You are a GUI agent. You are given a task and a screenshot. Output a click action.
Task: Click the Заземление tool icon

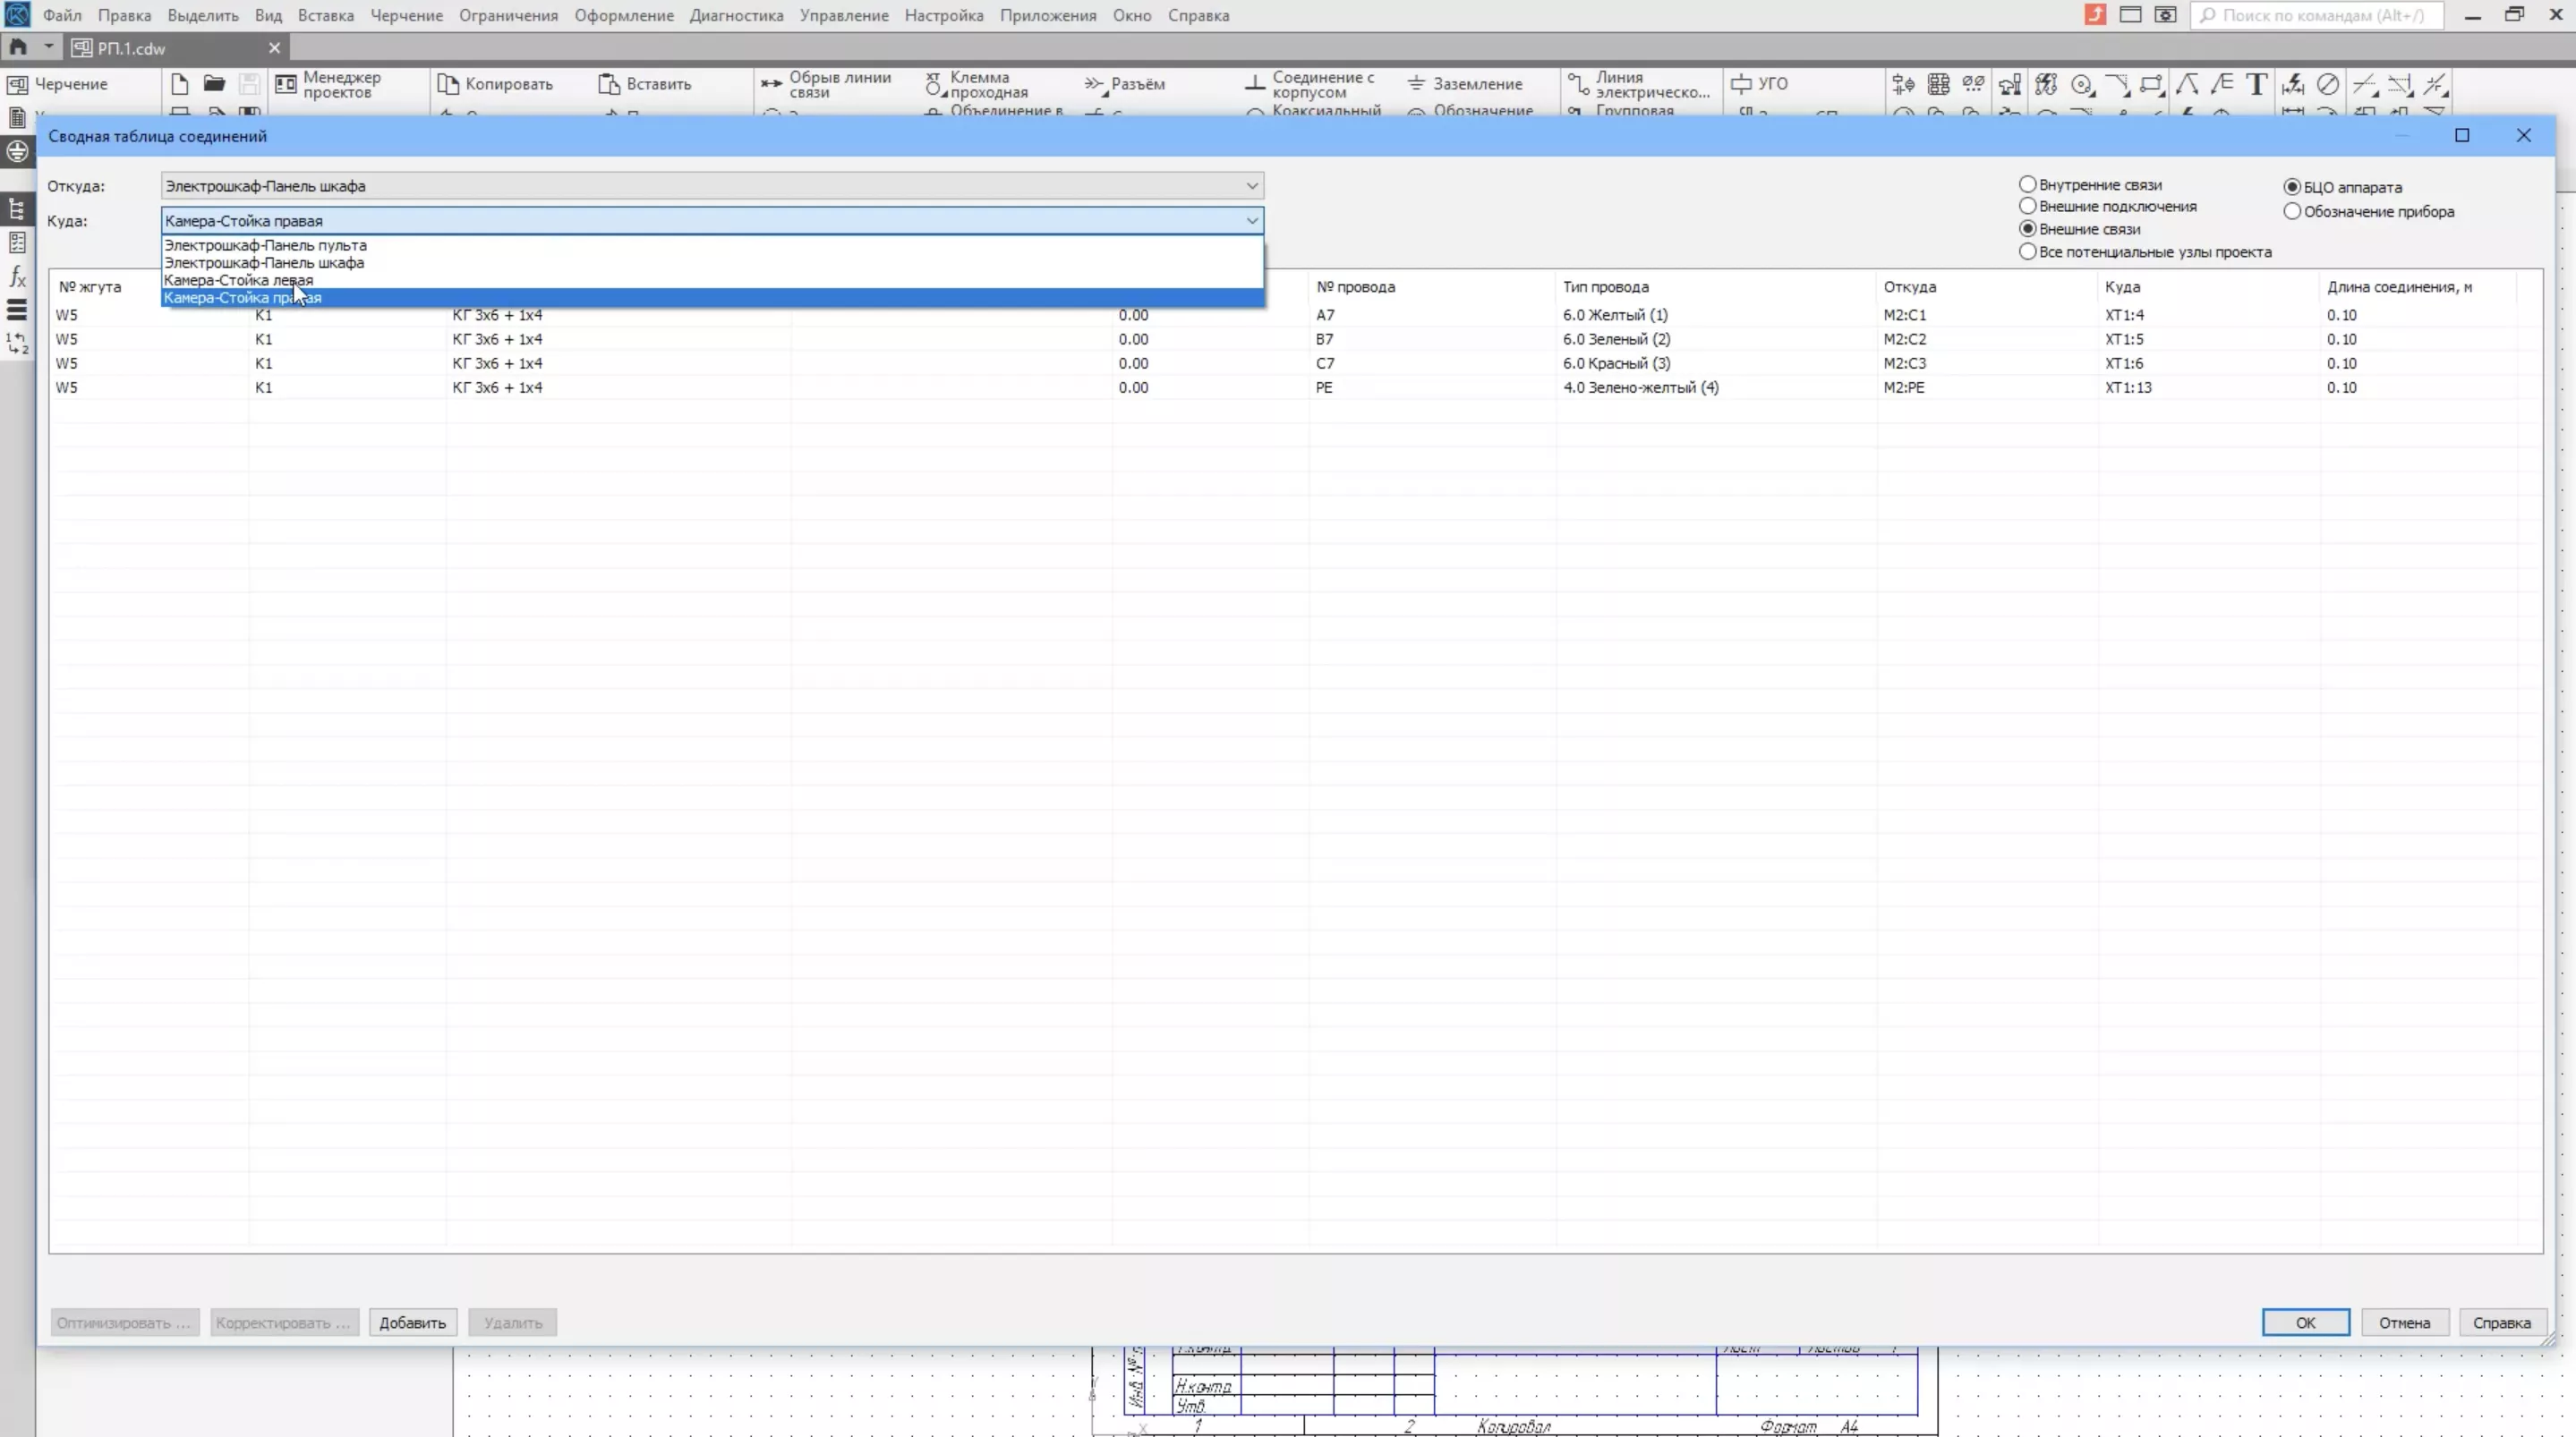tap(1416, 84)
